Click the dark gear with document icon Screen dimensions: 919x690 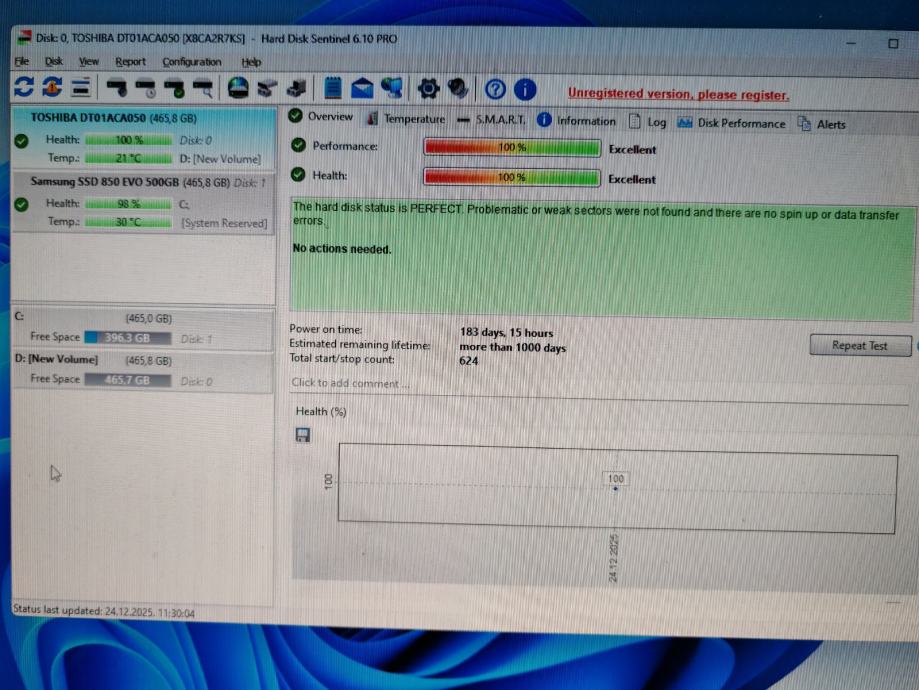pyautogui.click(x=458, y=89)
